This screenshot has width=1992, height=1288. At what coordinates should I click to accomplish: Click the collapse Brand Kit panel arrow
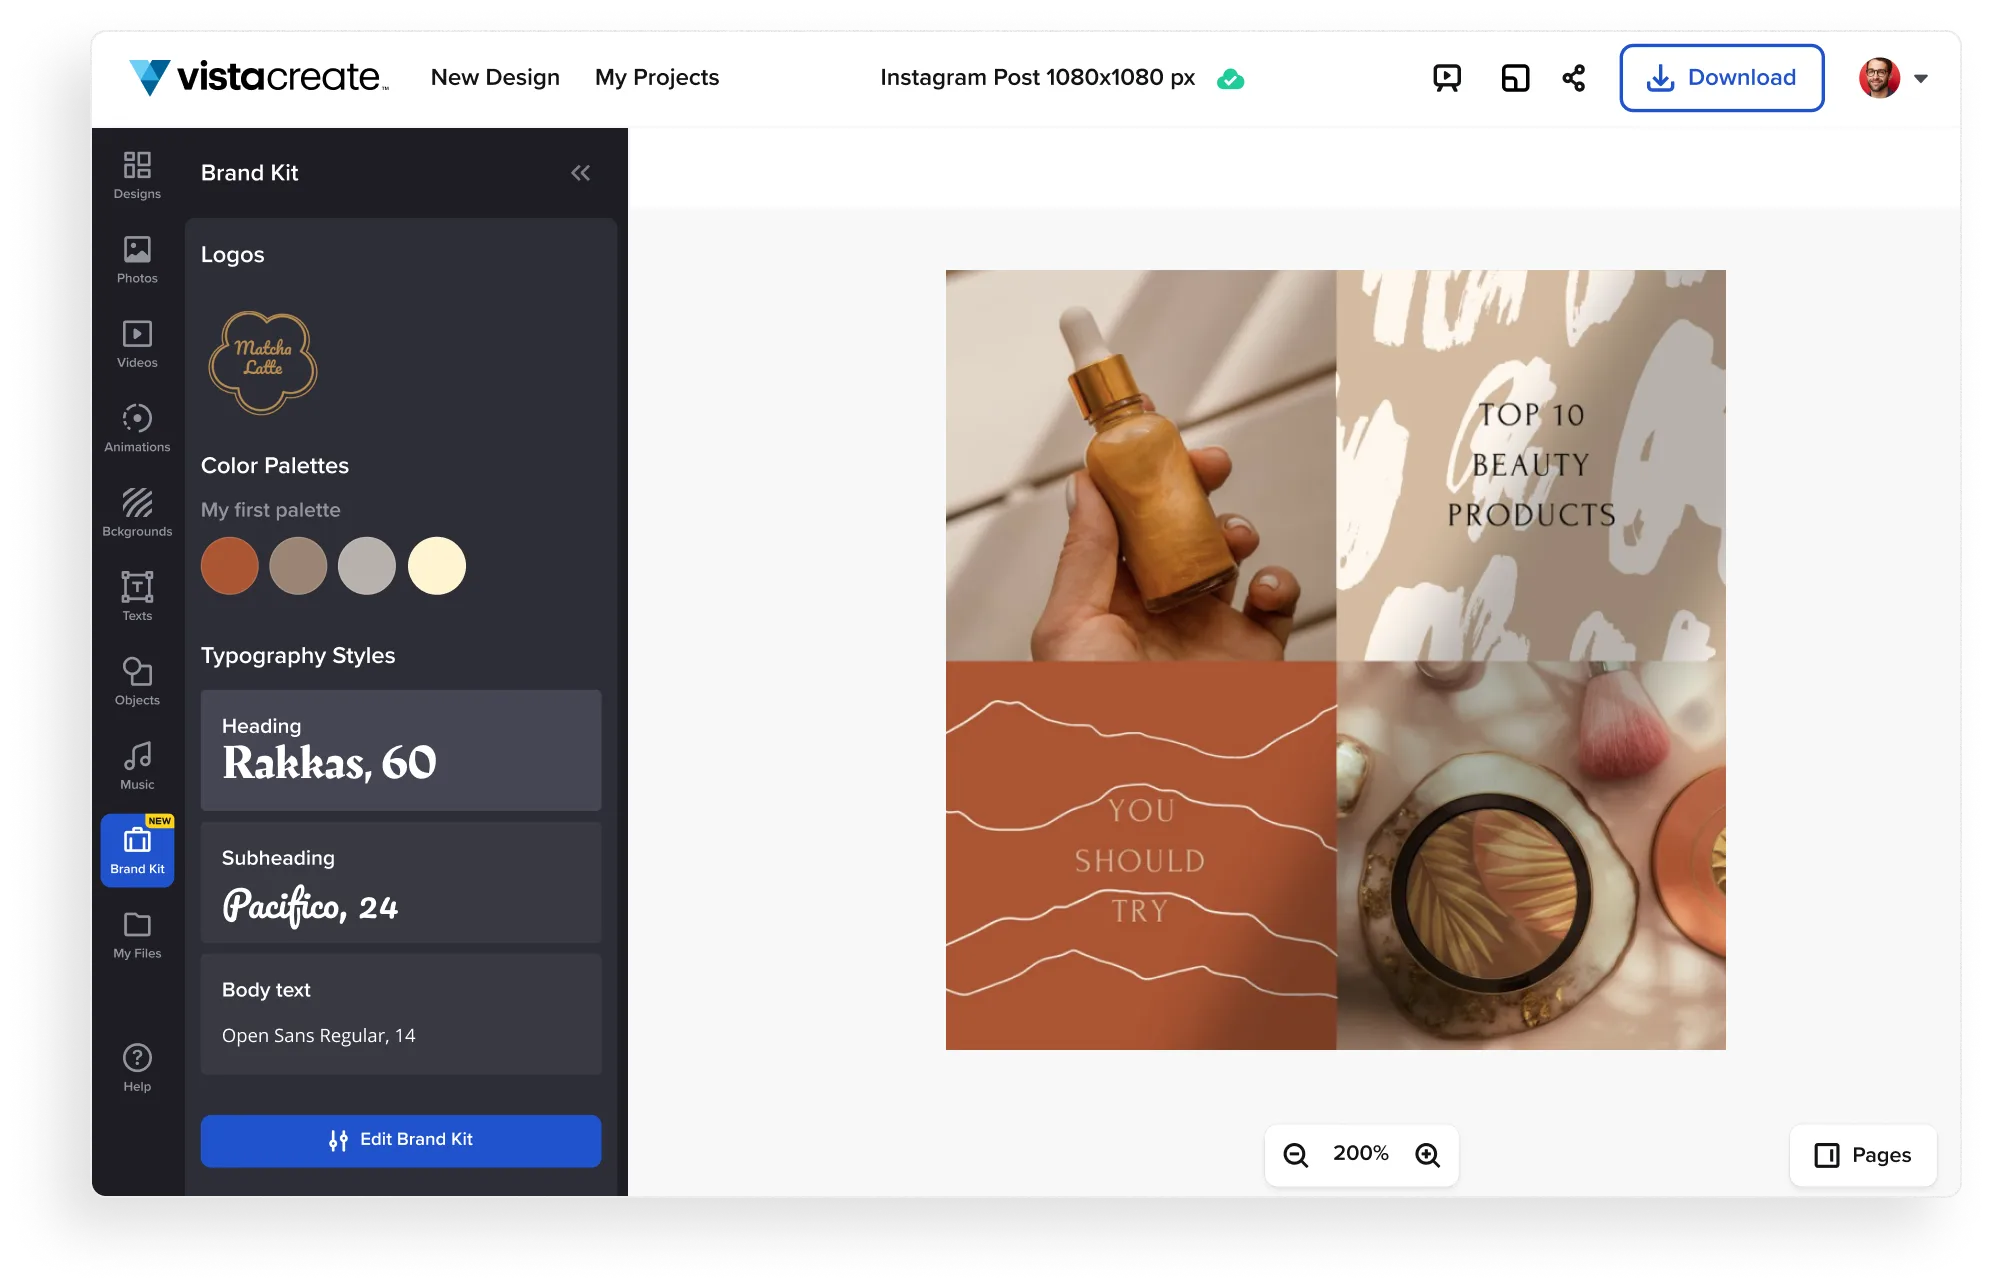pos(581,173)
